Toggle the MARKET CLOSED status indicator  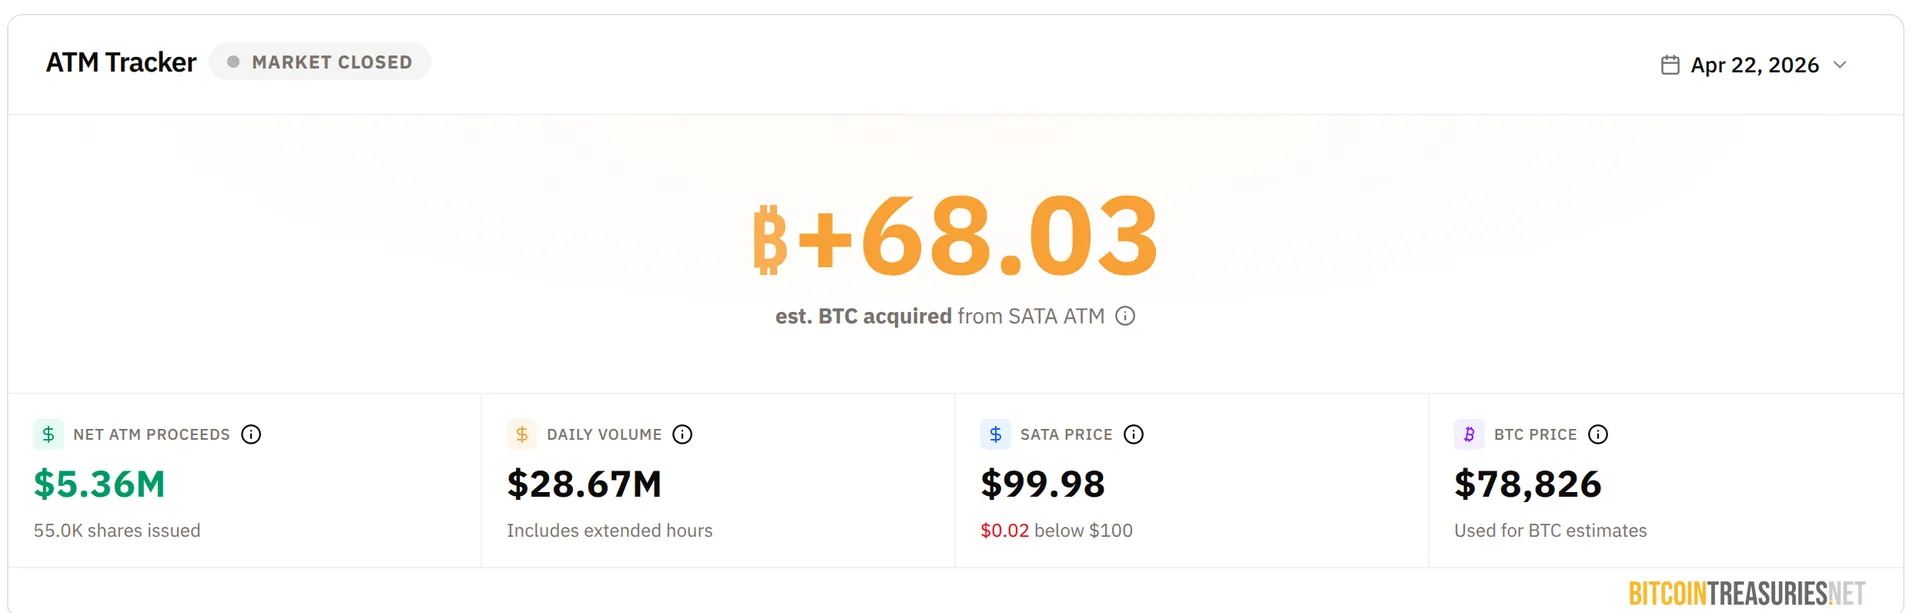tap(320, 61)
